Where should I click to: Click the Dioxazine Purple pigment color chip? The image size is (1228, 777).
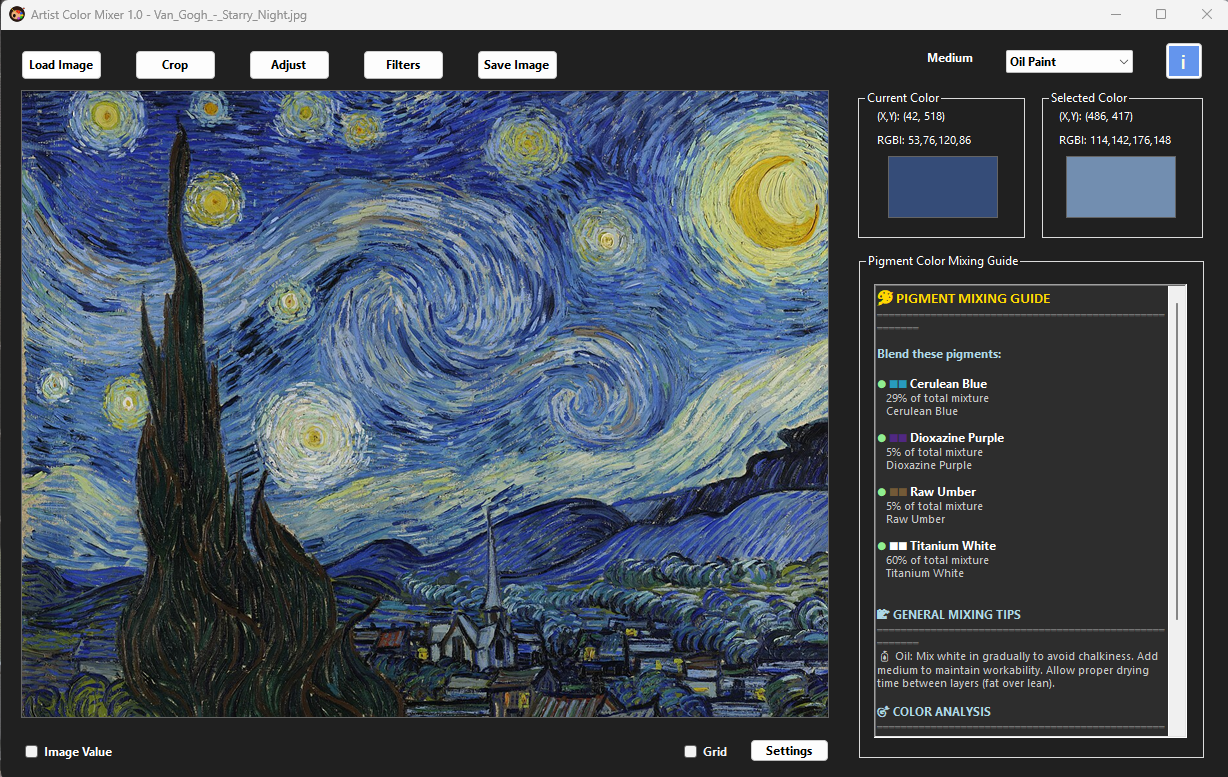point(897,438)
